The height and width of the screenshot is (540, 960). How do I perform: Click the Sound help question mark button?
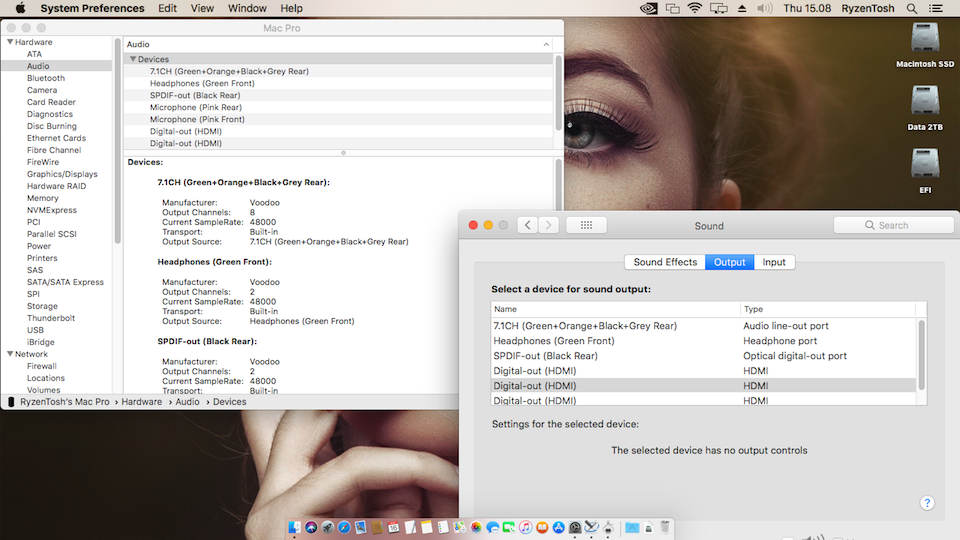tap(927, 503)
